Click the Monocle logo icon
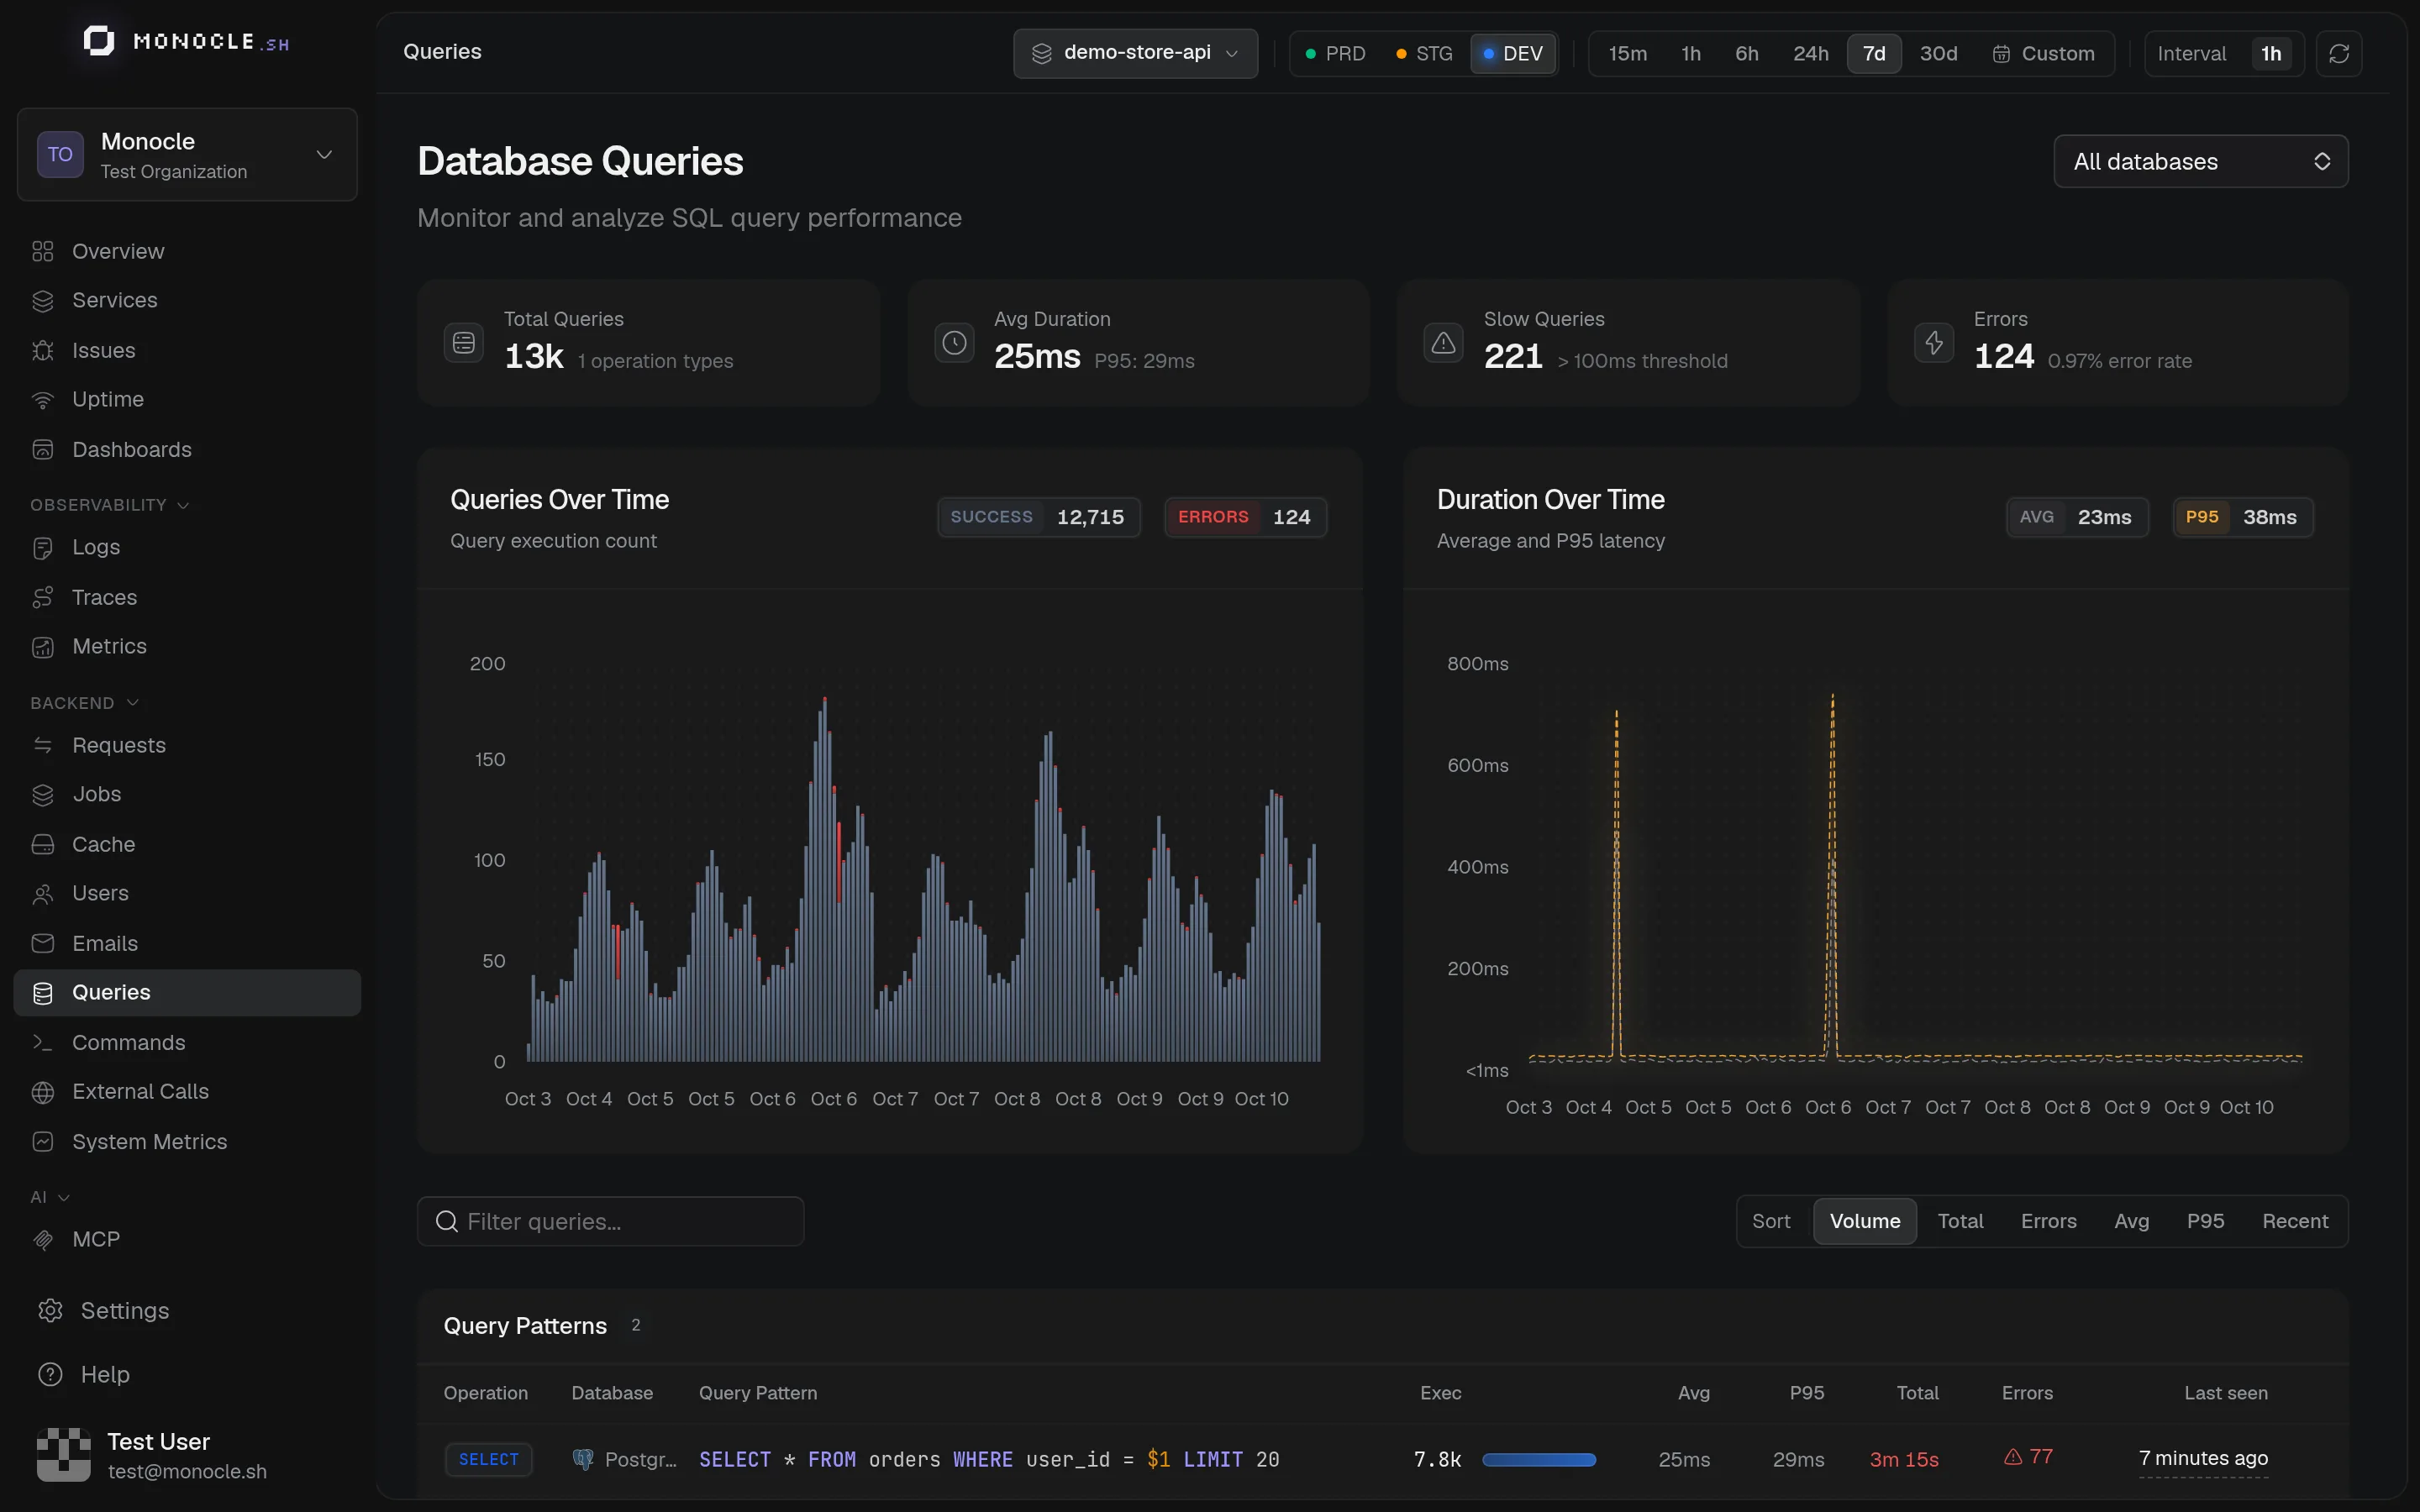The height and width of the screenshot is (1512, 2420). [99, 41]
